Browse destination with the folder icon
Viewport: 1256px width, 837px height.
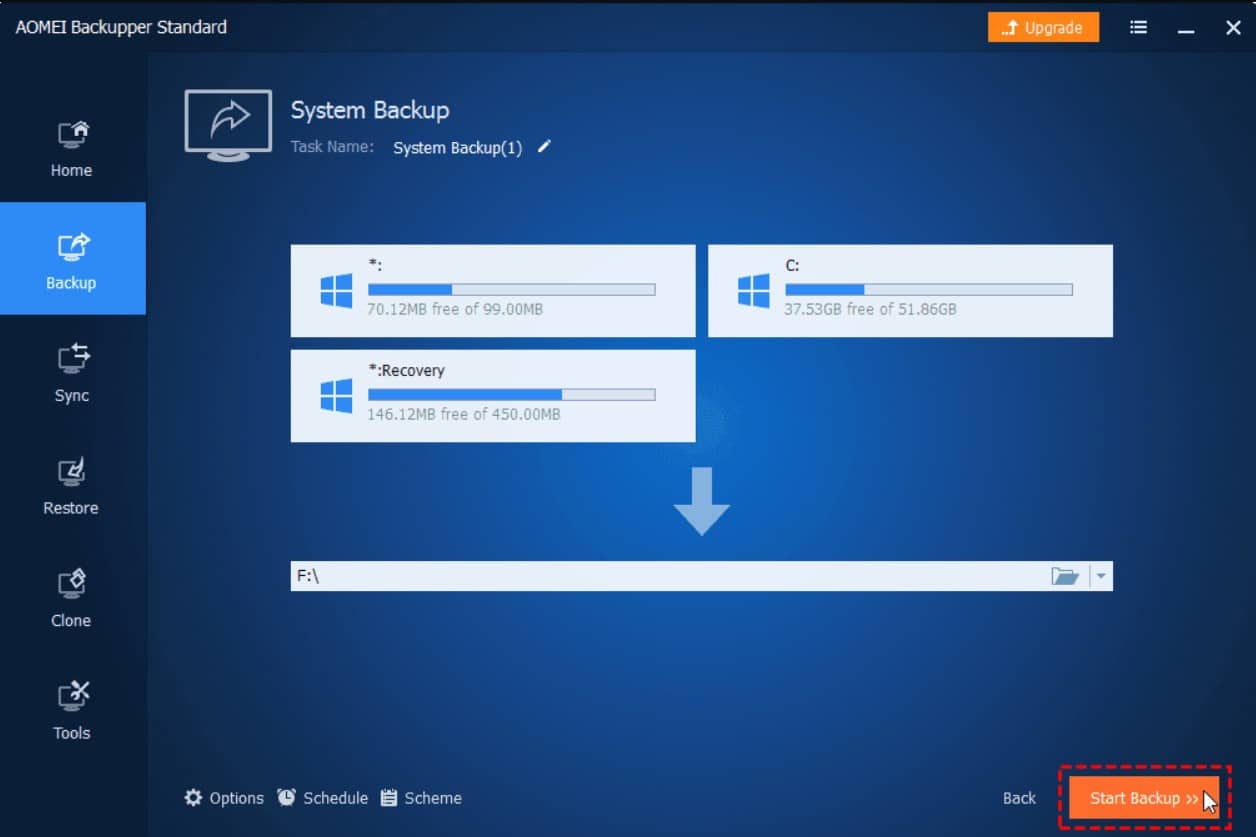1065,576
